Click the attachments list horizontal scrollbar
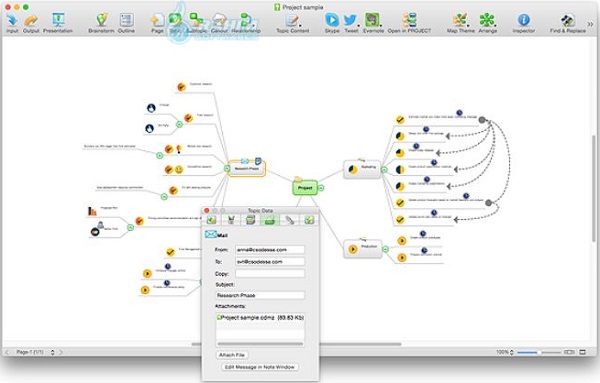This screenshot has width=600, height=383. (260, 344)
